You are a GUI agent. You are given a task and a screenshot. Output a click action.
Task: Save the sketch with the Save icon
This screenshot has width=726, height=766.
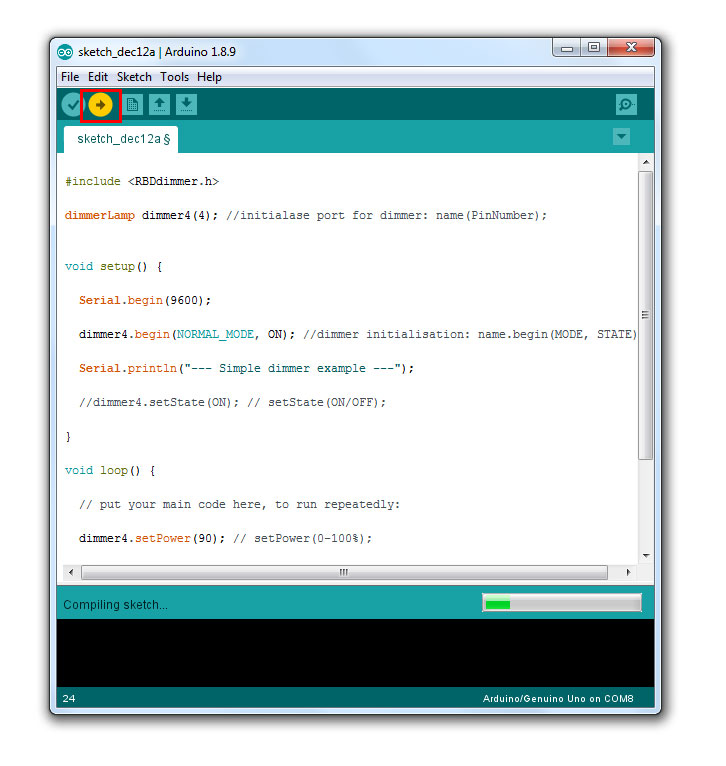point(186,105)
